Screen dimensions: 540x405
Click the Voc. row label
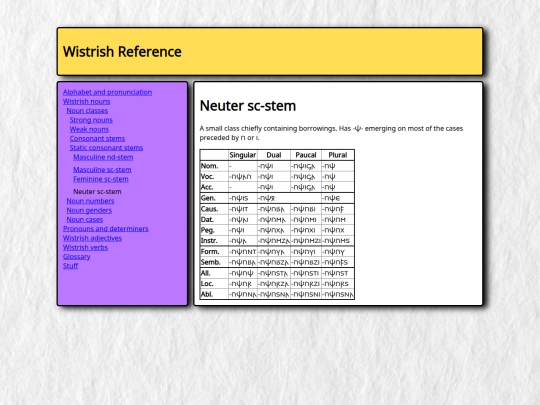click(x=214, y=177)
